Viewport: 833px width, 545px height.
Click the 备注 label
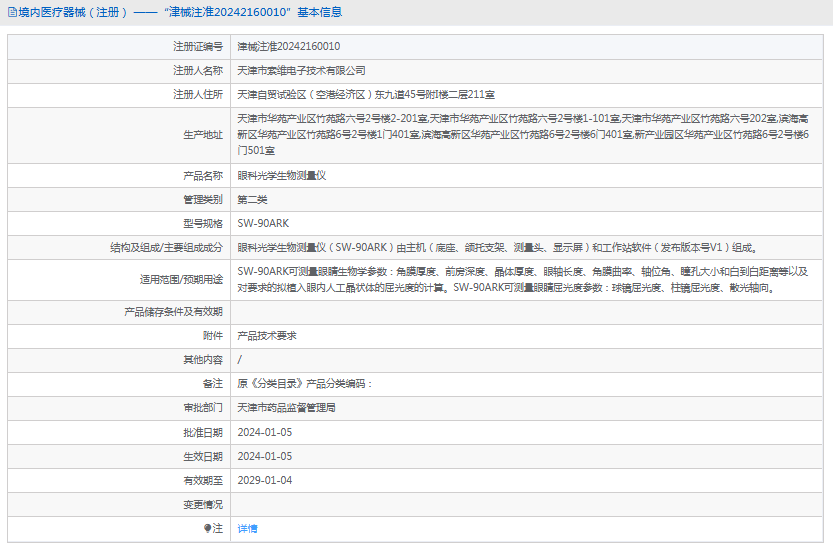212,384
